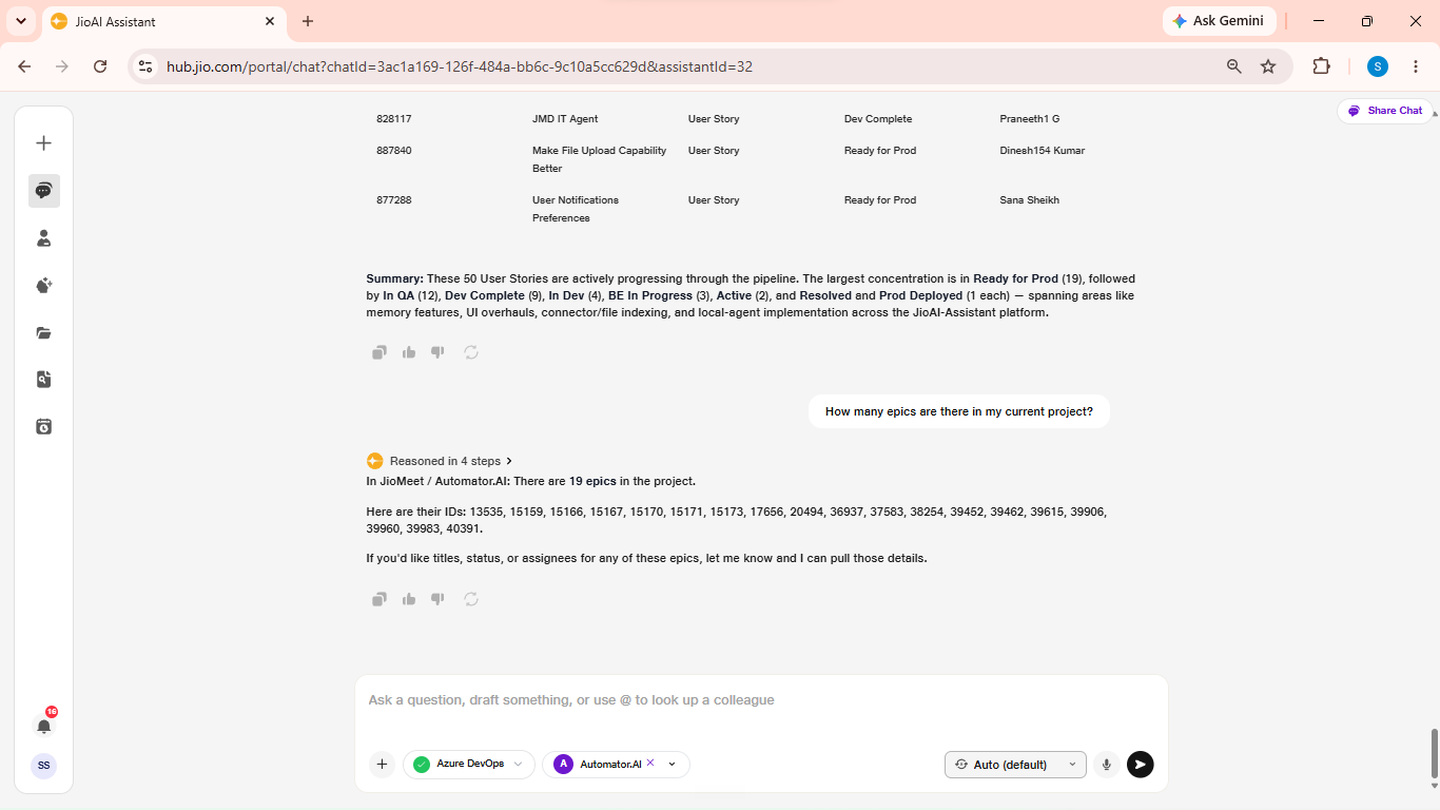Click the Dev Complete status cell

point(878,119)
